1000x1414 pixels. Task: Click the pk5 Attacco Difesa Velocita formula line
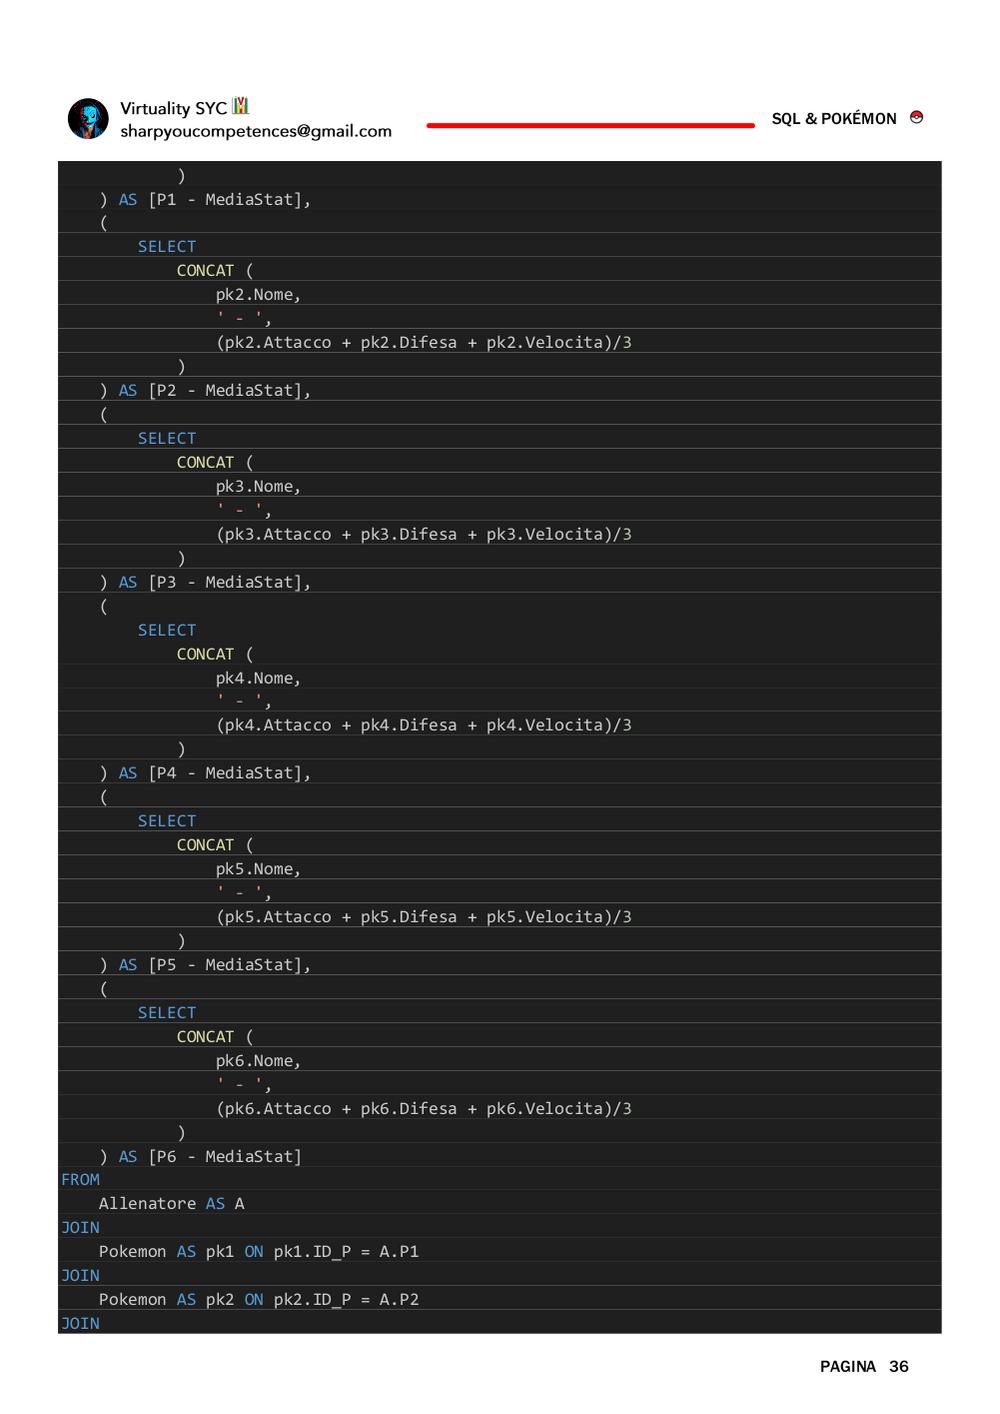(423, 917)
